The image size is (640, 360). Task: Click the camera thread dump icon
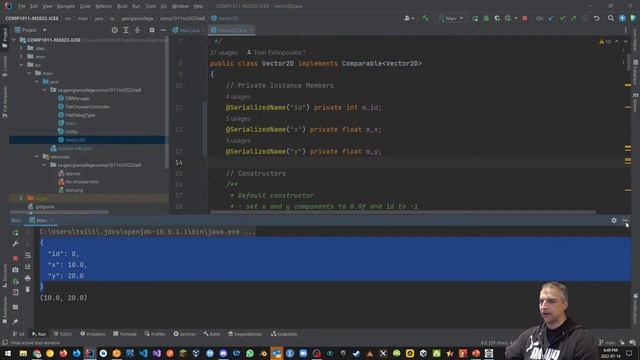pyautogui.click(x=16, y=270)
